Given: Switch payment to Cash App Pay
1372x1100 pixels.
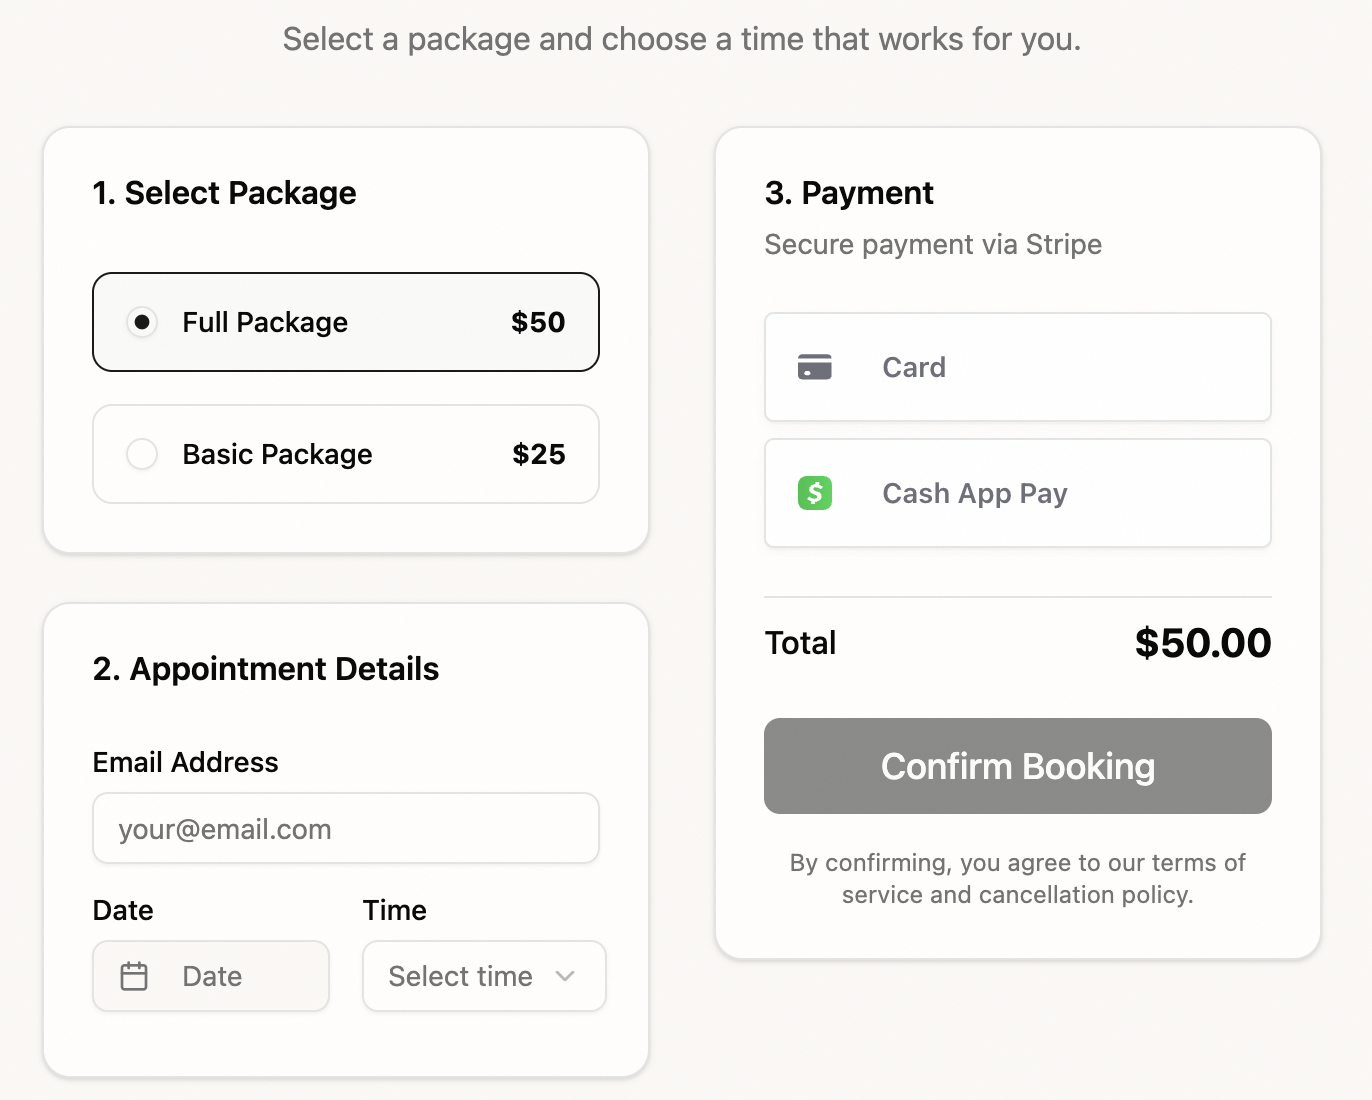Looking at the screenshot, I should (x=1017, y=492).
